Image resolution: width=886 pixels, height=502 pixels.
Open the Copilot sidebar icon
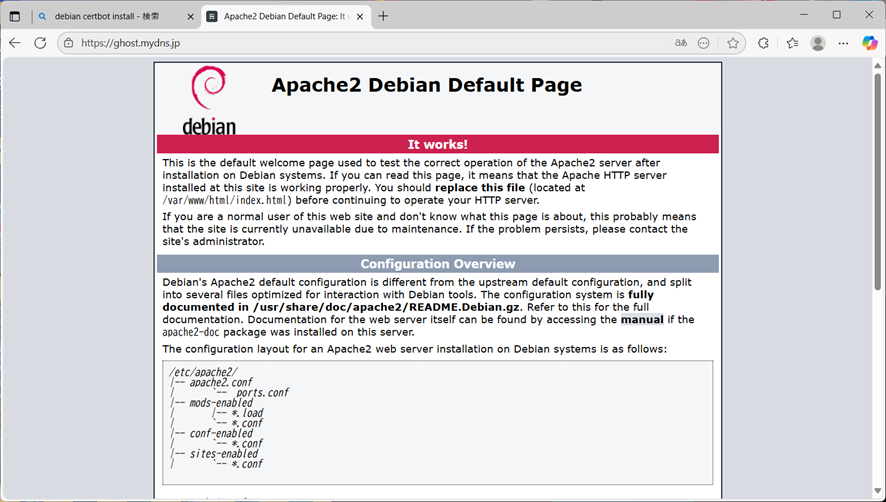[x=870, y=43]
